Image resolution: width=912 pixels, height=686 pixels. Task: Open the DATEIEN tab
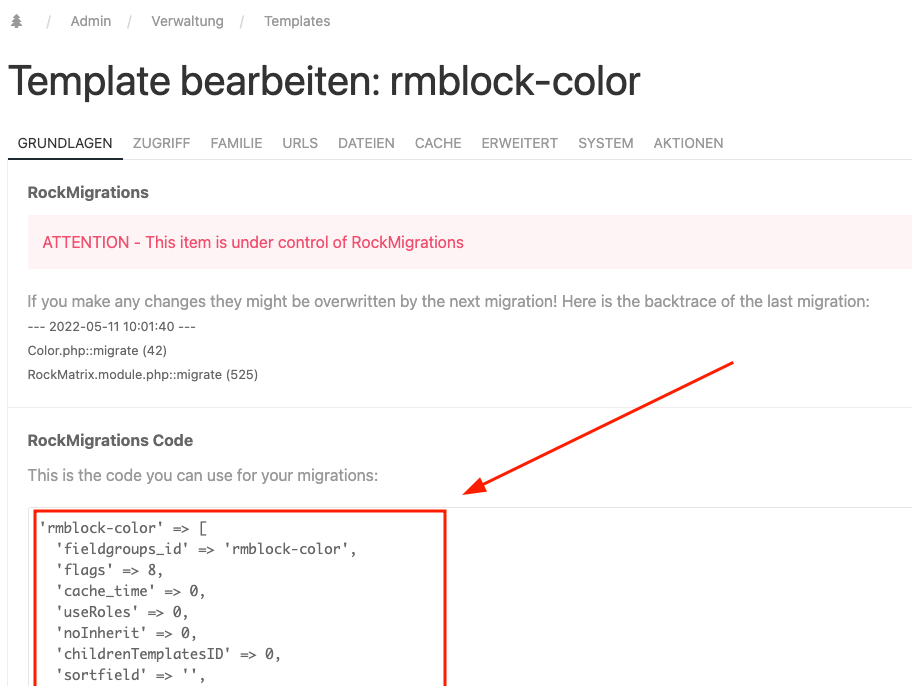coord(366,143)
